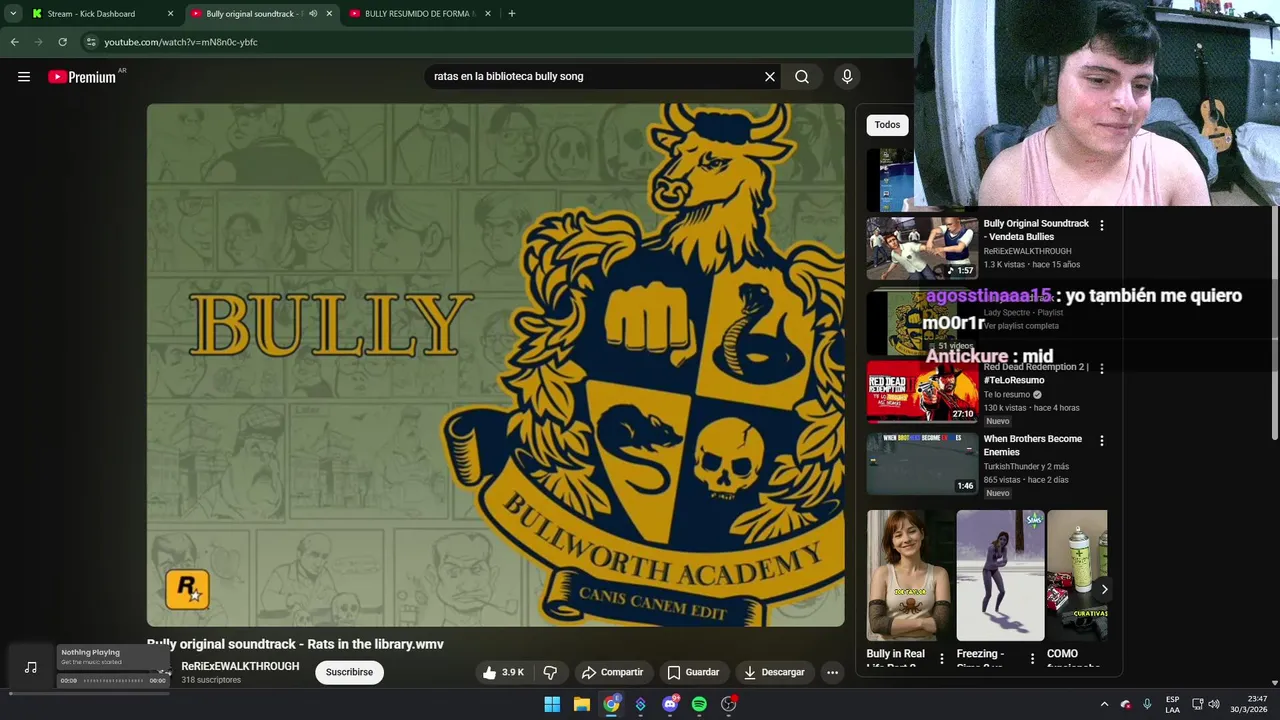The image size is (1280, 720).
Task: Click Compartir to share the video
Action: pos(612,672)
